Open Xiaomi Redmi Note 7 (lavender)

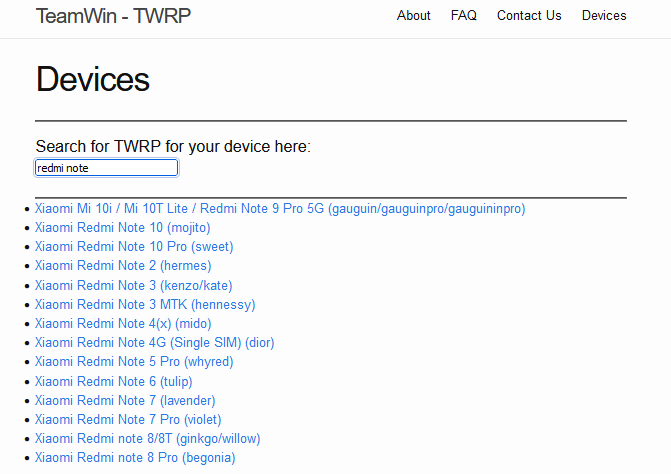pyautogui.click(x=125, y=401)
